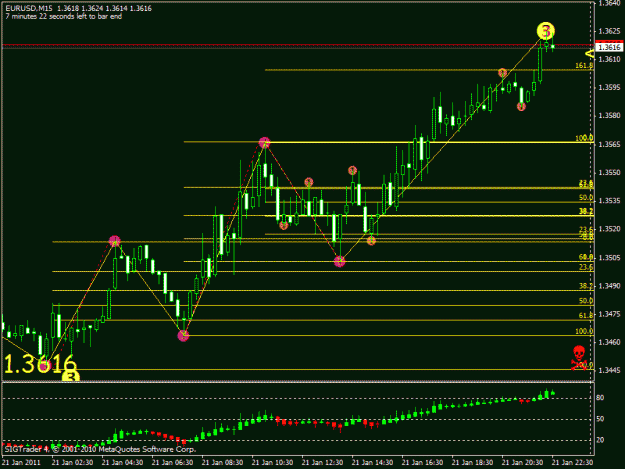
Task: Click the '21 Jan 22:30' time axis label
Action: click(573, 463)
